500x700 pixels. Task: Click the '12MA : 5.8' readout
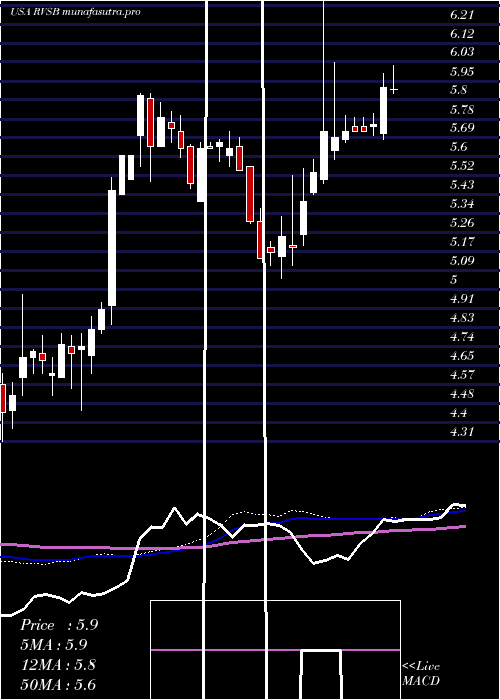(58, 665)
